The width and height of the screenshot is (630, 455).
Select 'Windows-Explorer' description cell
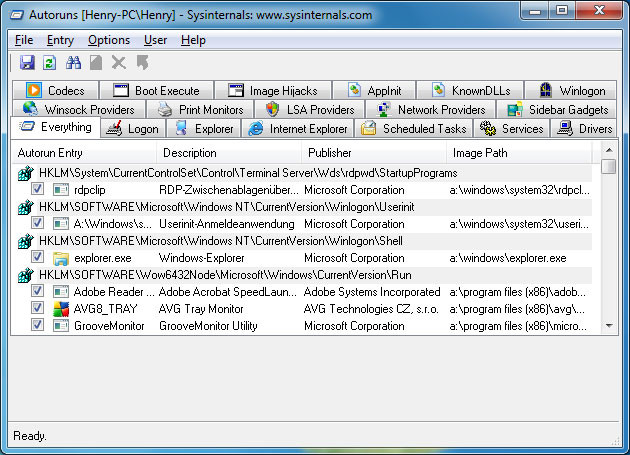(x=201, y=258)
